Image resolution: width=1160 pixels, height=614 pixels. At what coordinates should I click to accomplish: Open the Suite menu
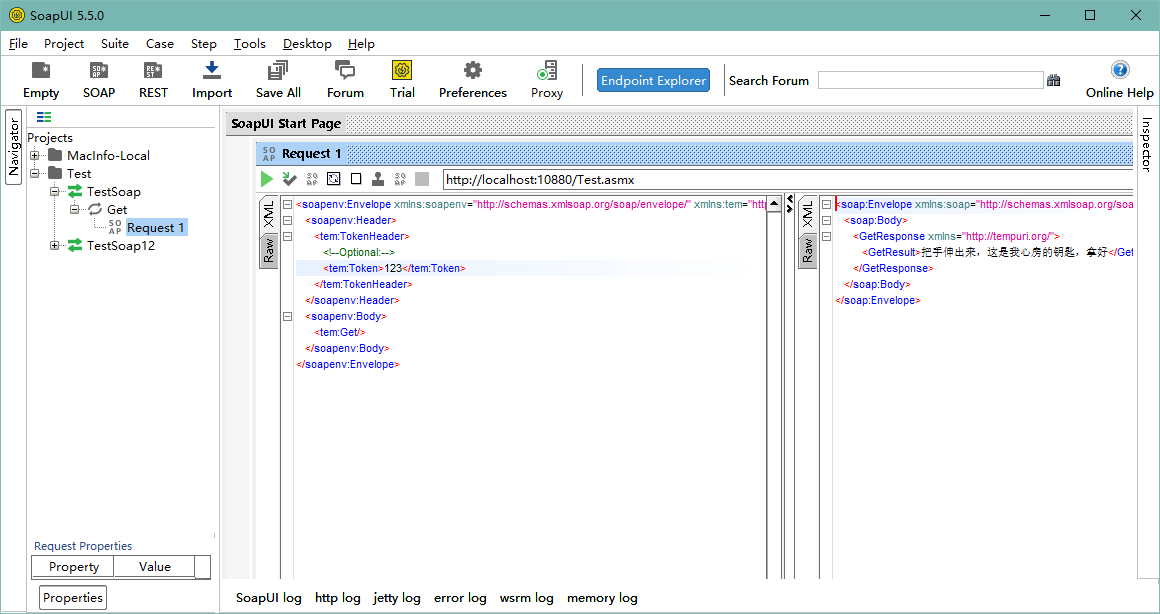(115, 44)
